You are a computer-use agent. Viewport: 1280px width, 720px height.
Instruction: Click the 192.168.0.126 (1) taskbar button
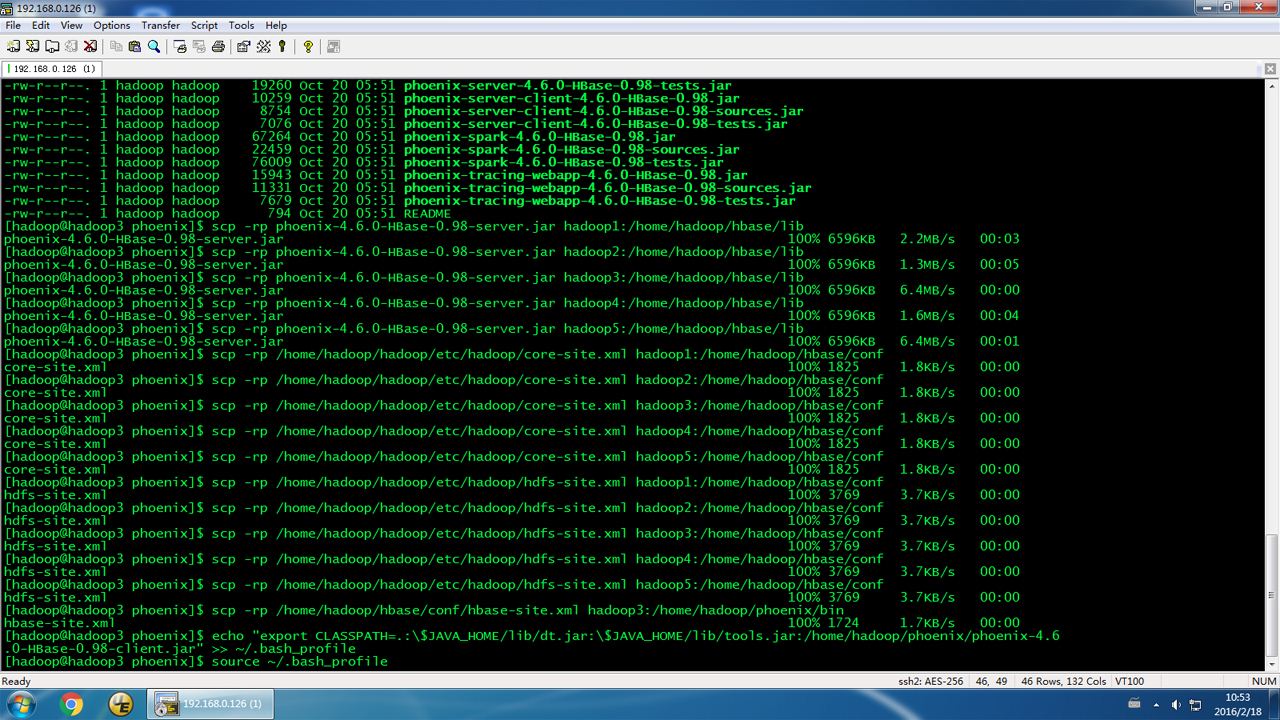click(211, 705)
